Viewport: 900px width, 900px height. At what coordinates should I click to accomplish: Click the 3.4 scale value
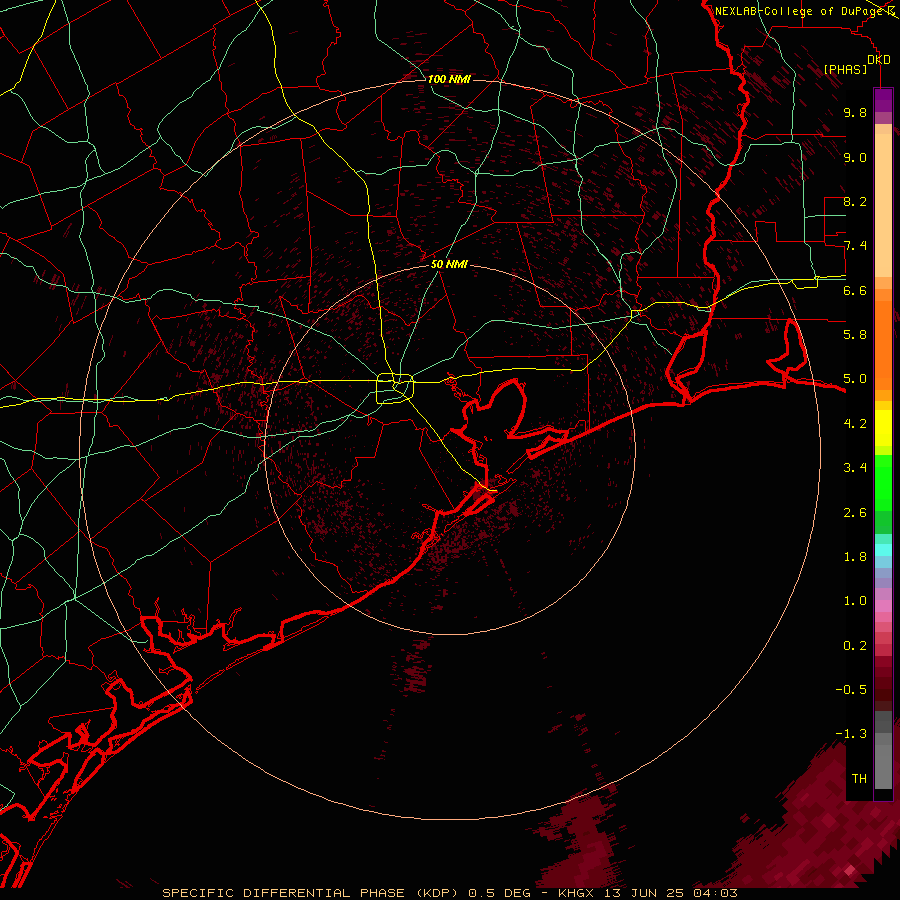pyautogui.click(x=855, y=468)
